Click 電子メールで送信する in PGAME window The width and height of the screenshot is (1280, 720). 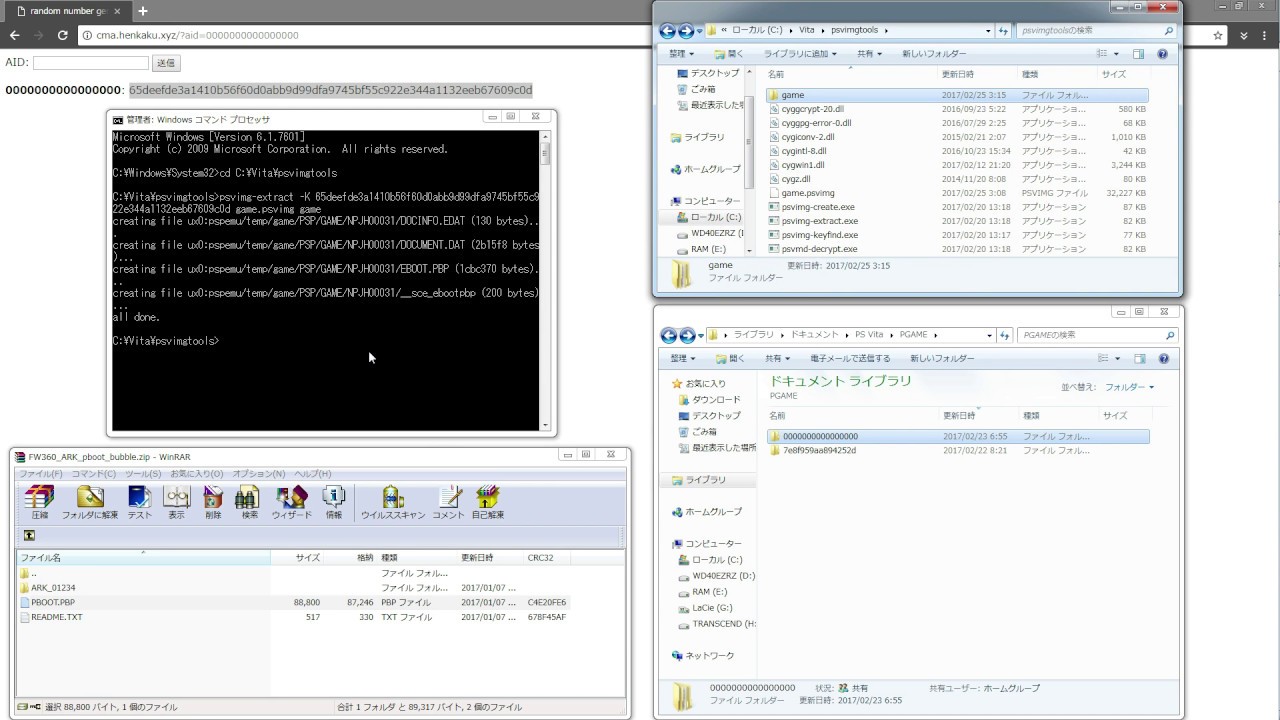point(850,358)
